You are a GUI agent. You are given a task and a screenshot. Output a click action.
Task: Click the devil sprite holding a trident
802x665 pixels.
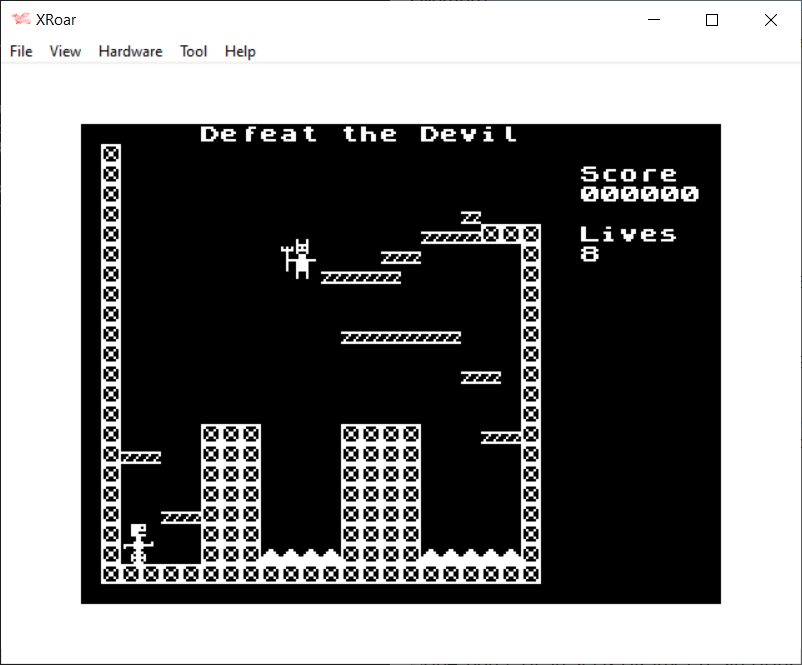tap(299, 259)
